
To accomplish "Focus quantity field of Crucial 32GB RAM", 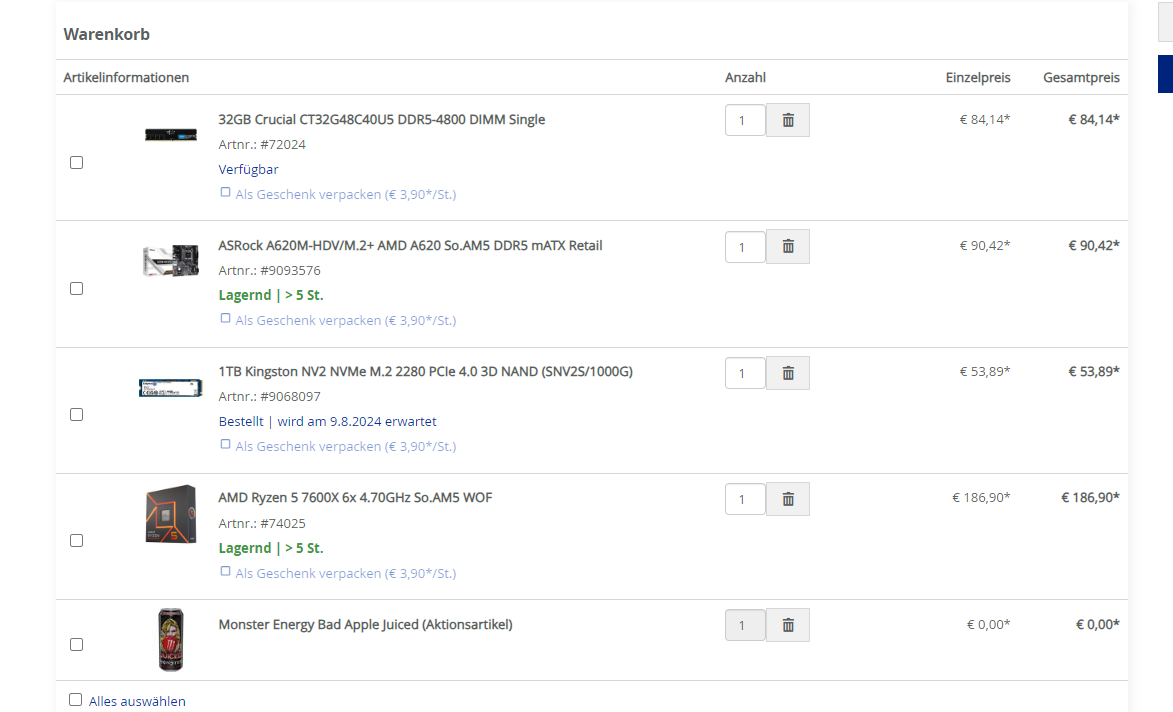I will pyautogui.click(x=745, y=120).
